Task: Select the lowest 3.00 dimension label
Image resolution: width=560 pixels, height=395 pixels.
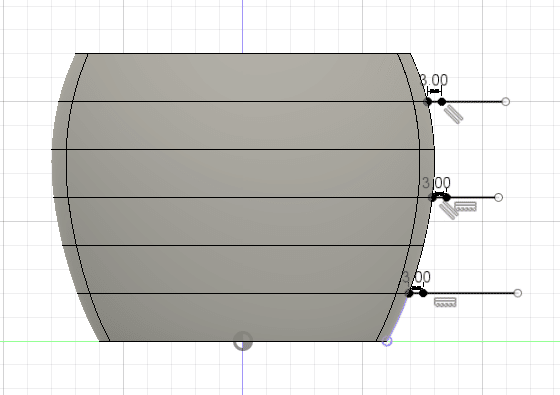Action: pos(416,277)
